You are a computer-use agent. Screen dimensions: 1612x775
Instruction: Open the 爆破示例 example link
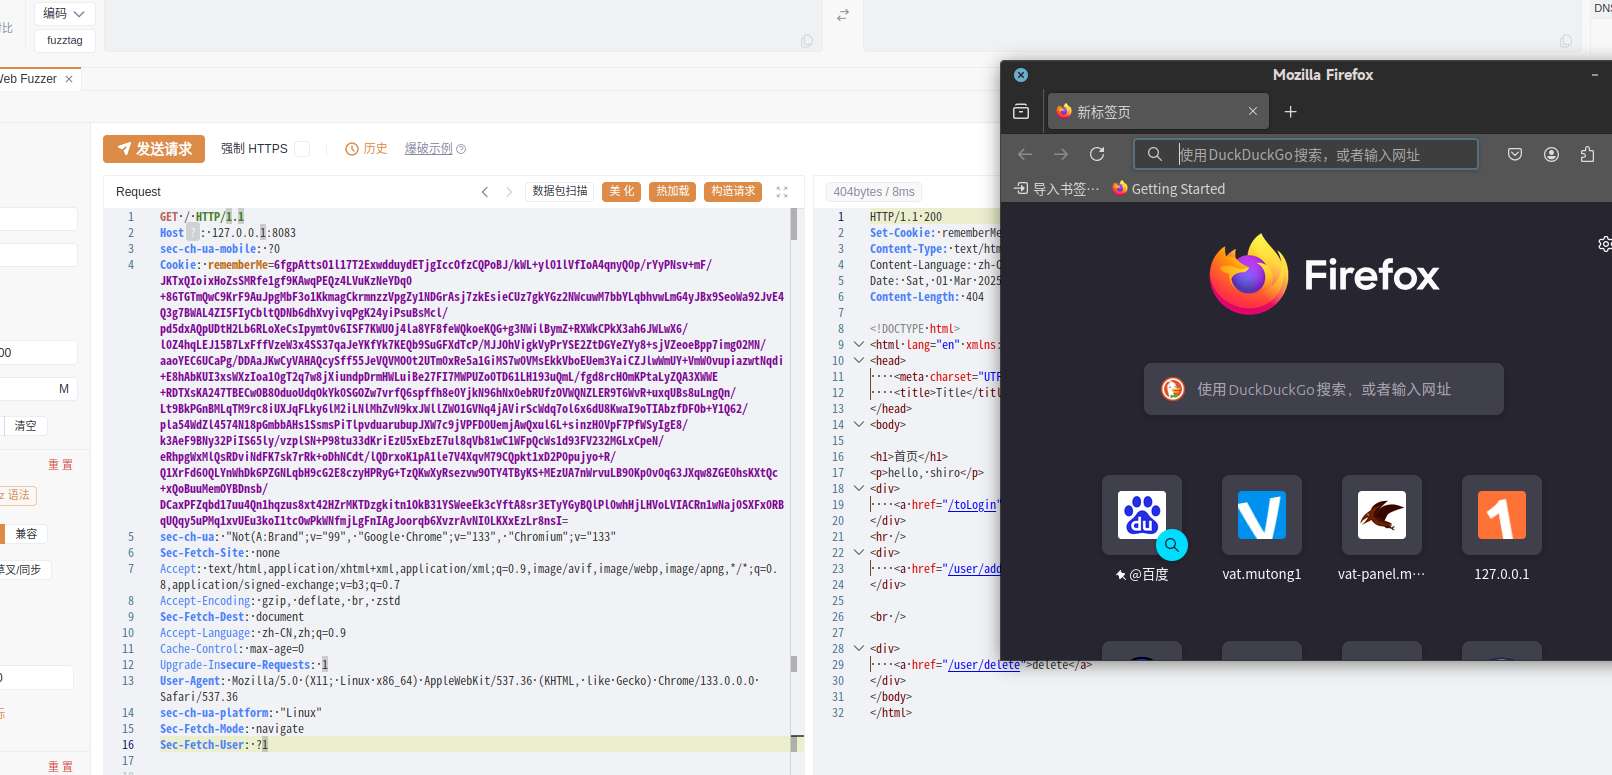tap(428, 149)
